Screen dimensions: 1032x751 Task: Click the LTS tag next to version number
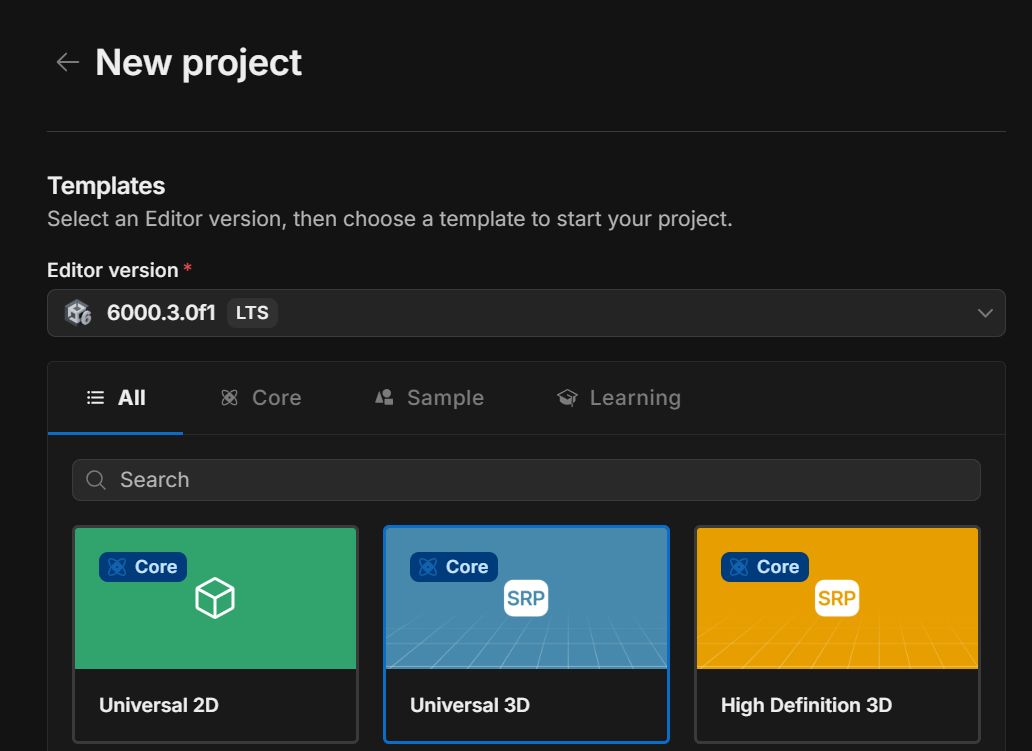click(252, 313)
